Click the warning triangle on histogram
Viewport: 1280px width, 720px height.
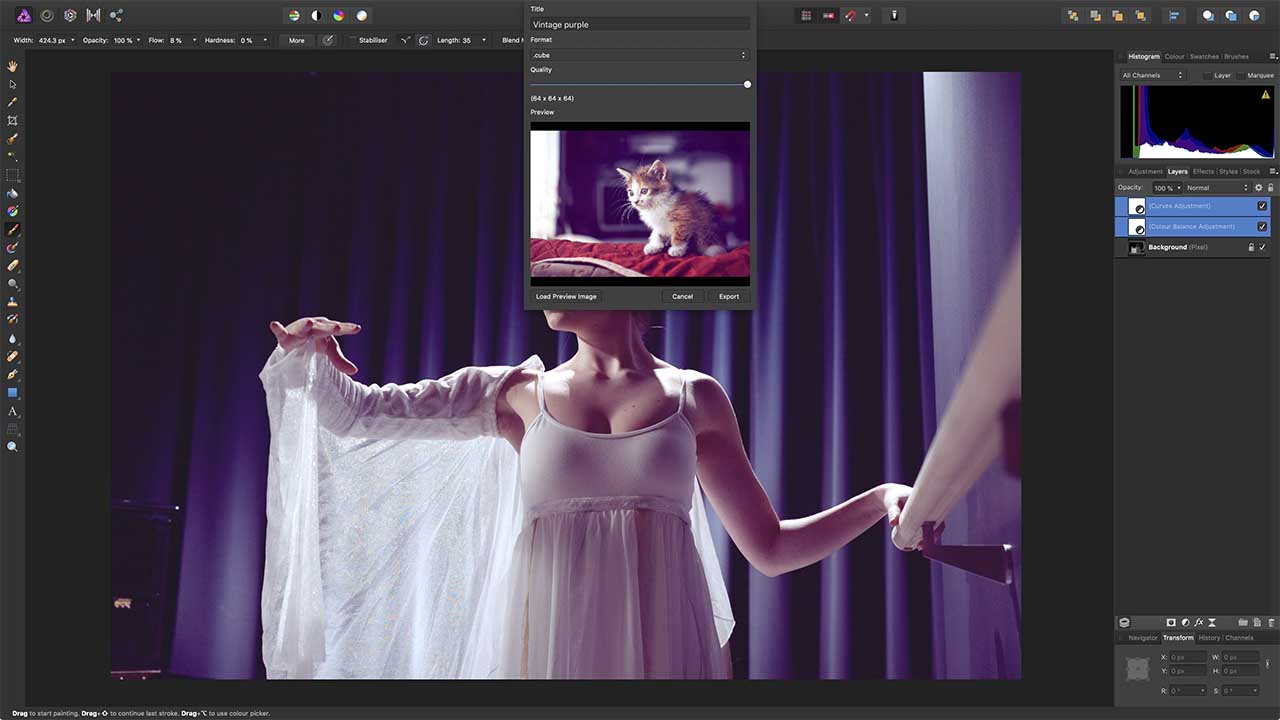(1266, 95)
